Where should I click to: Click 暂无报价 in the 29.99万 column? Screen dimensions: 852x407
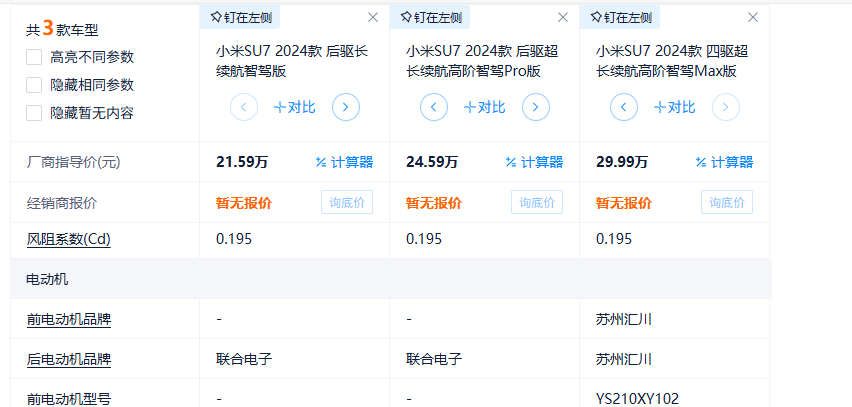(623, 203)
